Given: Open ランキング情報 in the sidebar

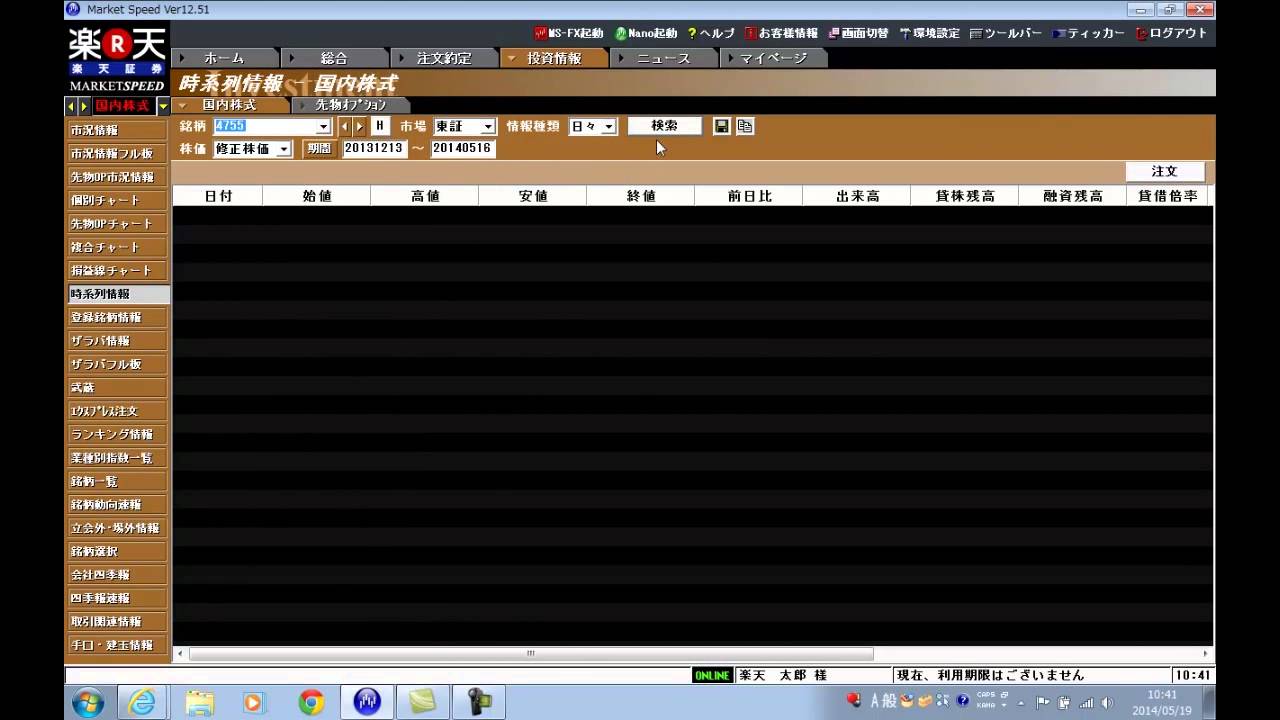Looking at the screenshot, I should [117, 434].
